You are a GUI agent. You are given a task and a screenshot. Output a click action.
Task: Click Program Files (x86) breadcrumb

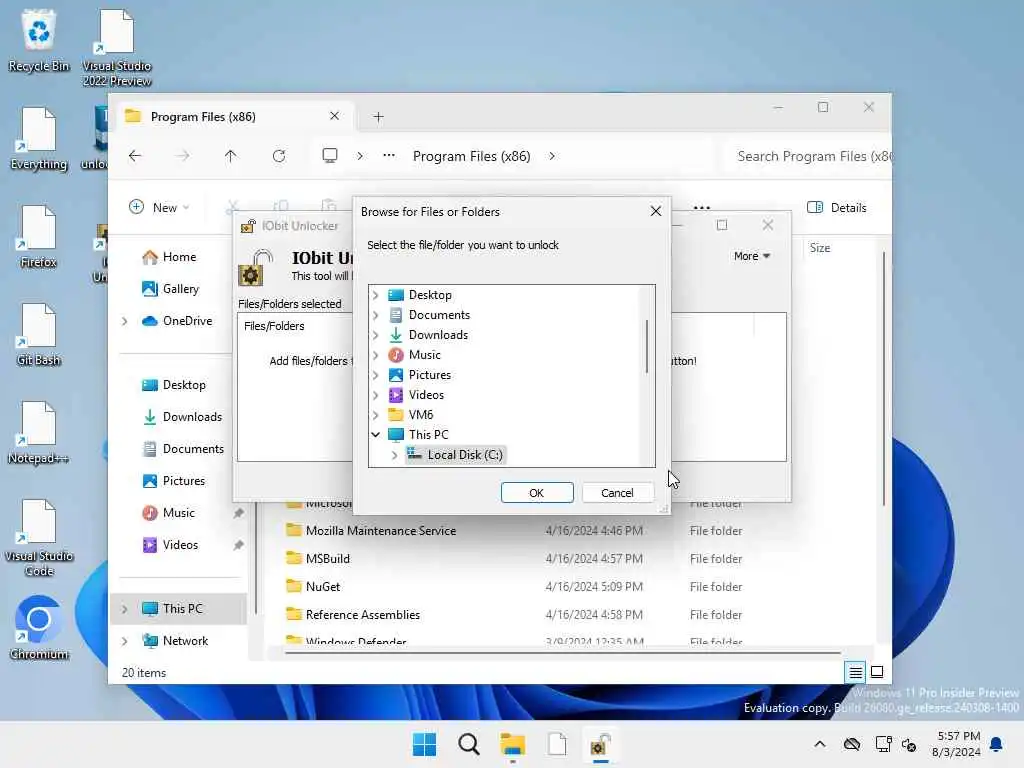point(472,156)
